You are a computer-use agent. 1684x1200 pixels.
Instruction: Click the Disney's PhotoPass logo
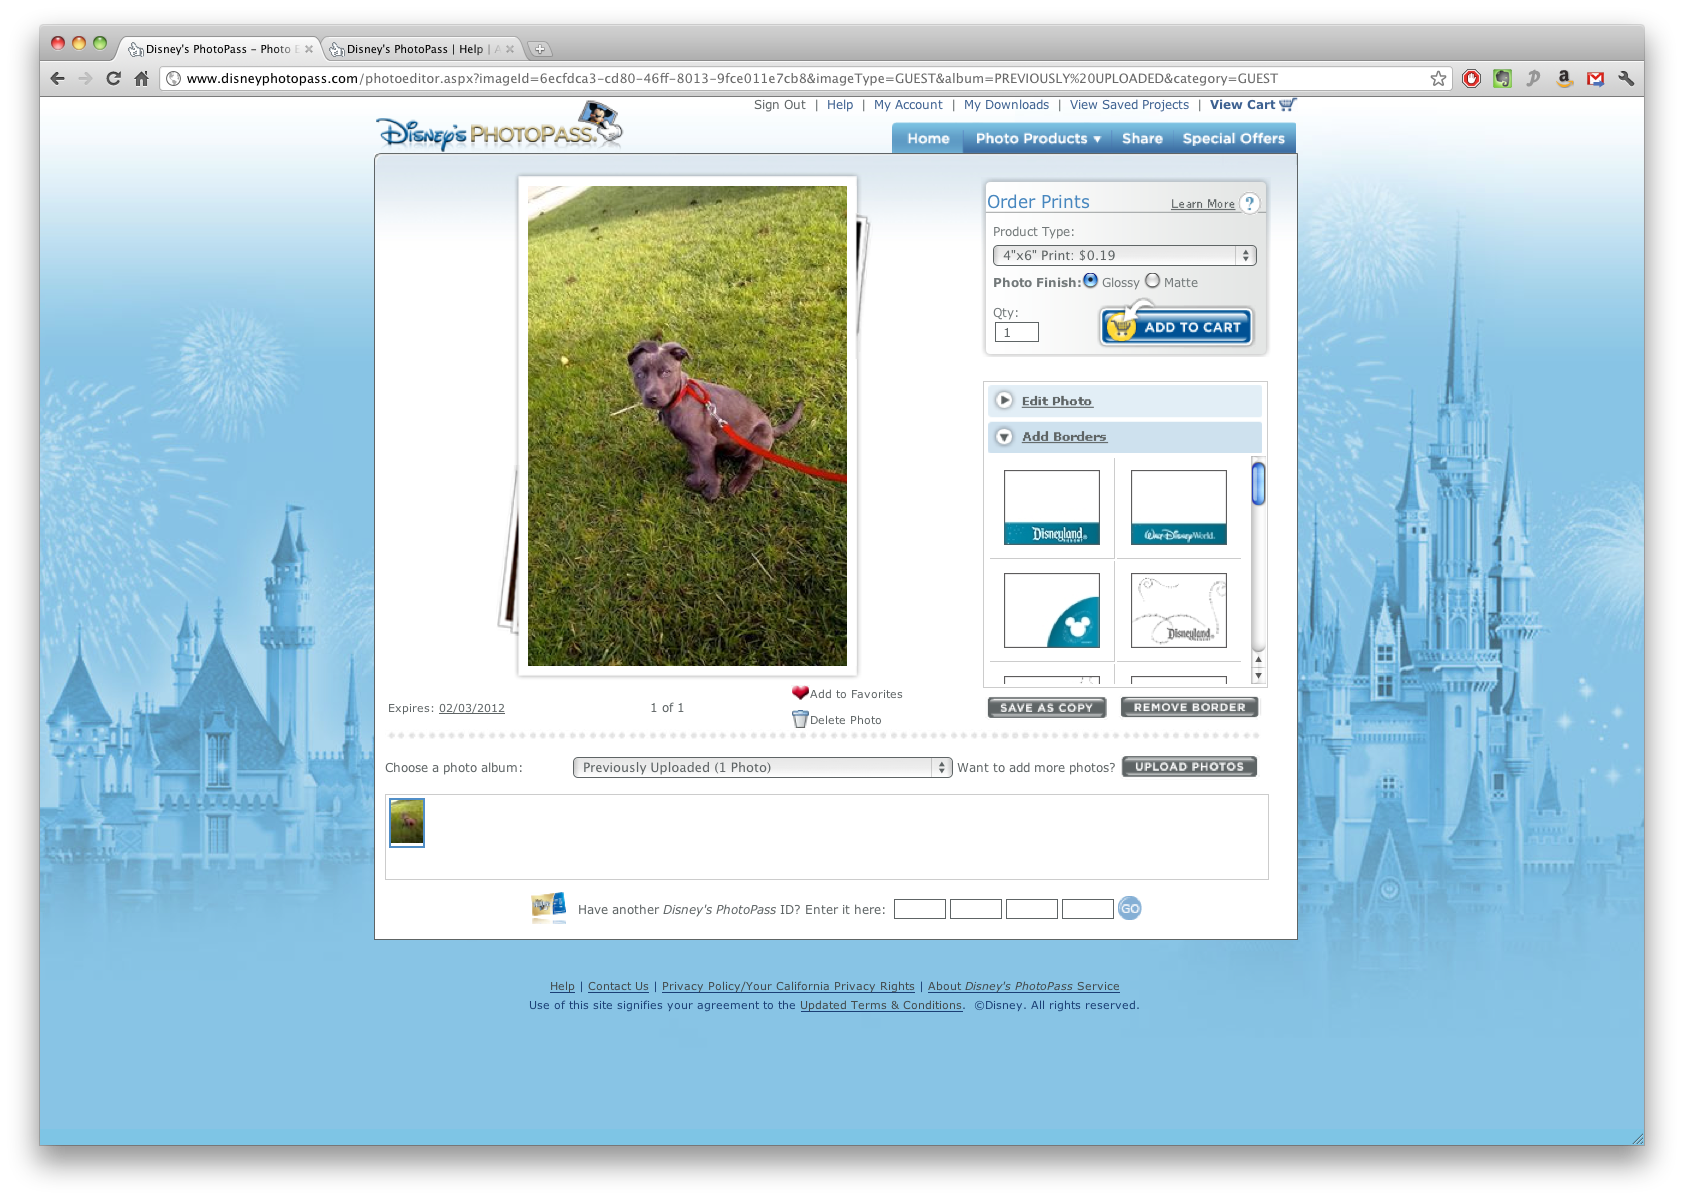[499, 128]
